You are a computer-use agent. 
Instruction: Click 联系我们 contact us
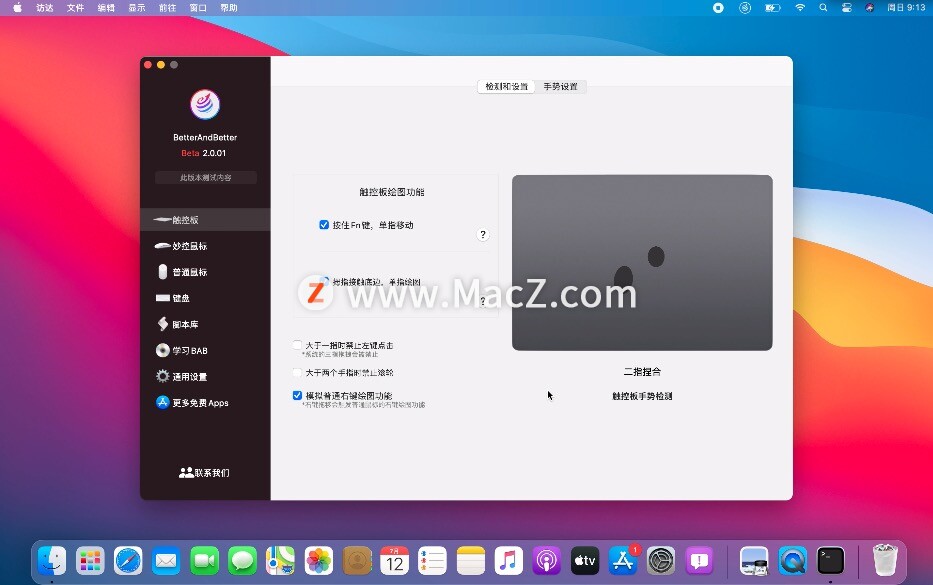204,473
